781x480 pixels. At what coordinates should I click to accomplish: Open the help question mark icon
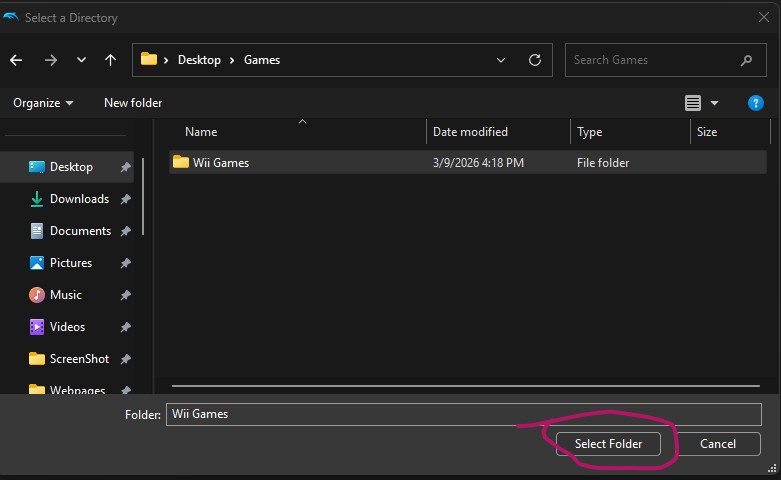pos(756,103)
